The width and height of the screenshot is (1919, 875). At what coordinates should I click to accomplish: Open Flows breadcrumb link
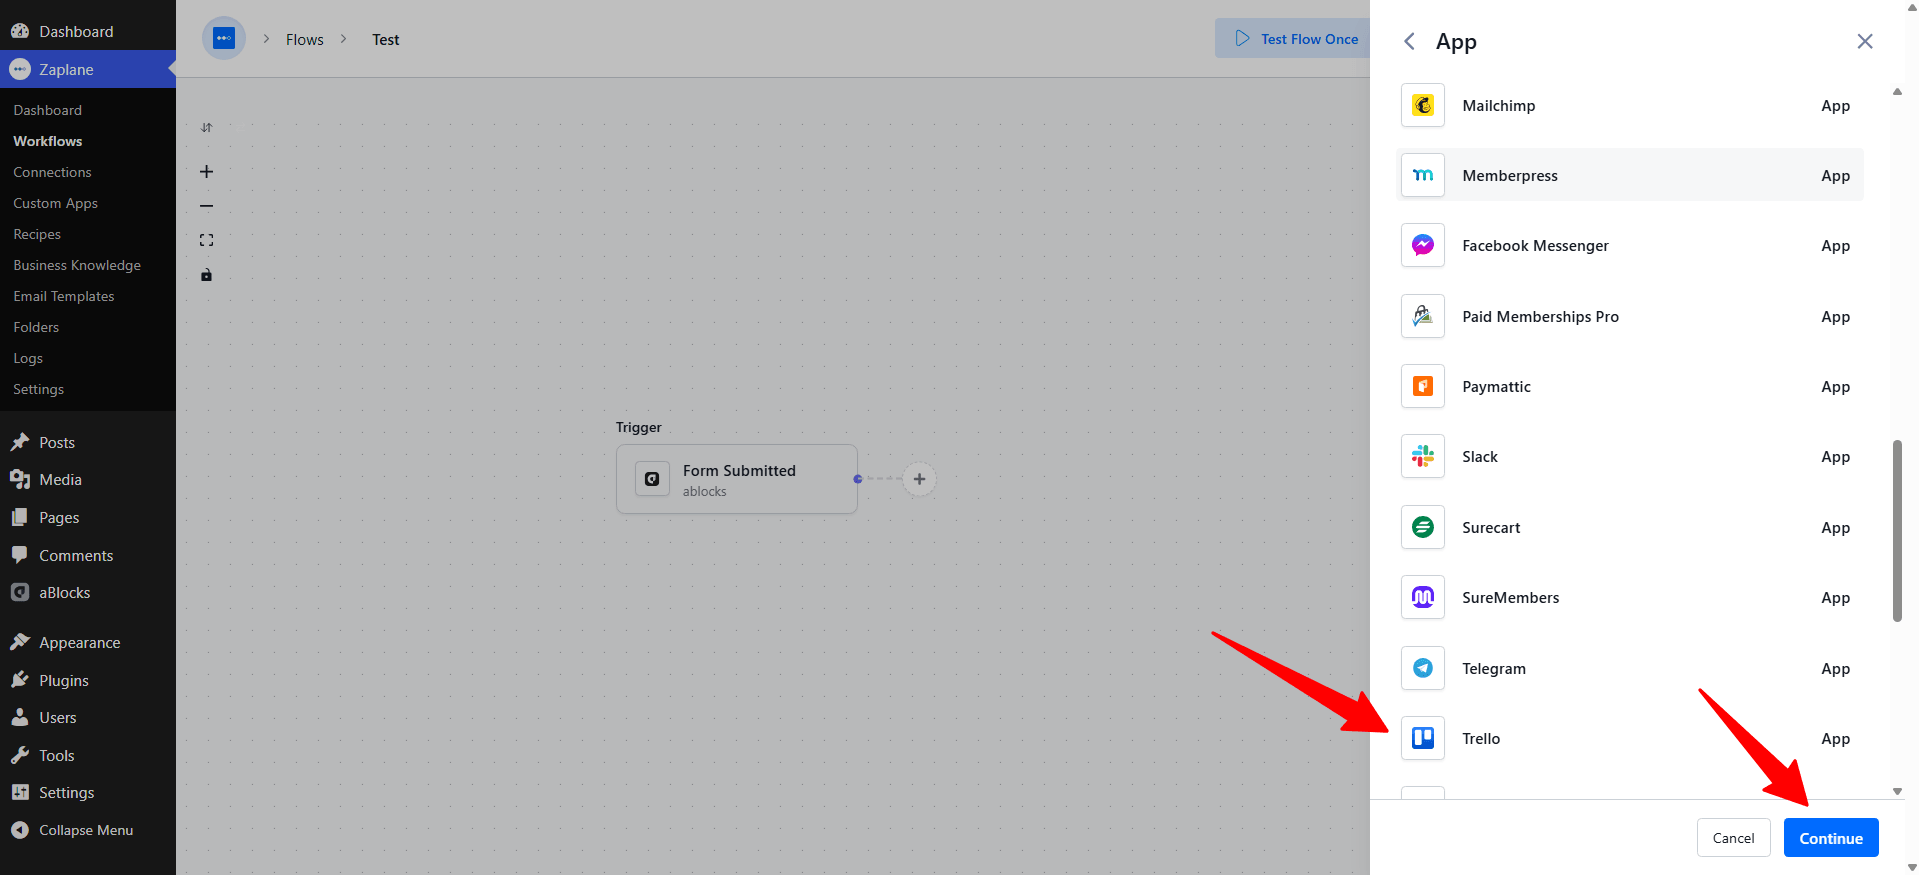click(305, 40)
